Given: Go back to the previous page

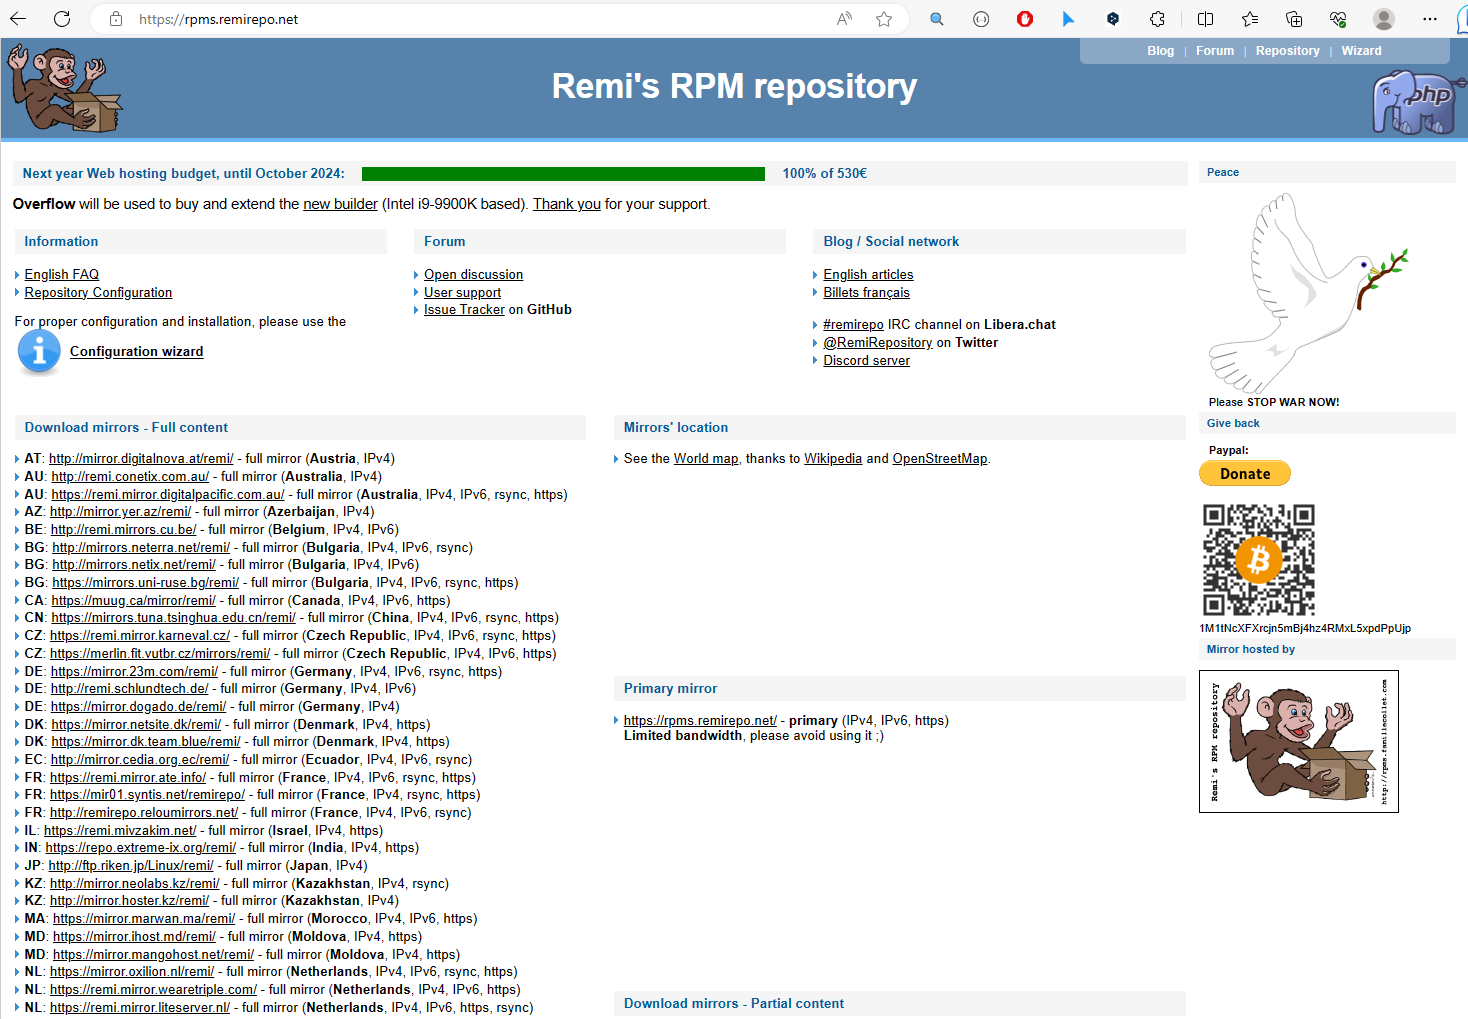Looking at the screenshot, I should (x=18, y=19).
